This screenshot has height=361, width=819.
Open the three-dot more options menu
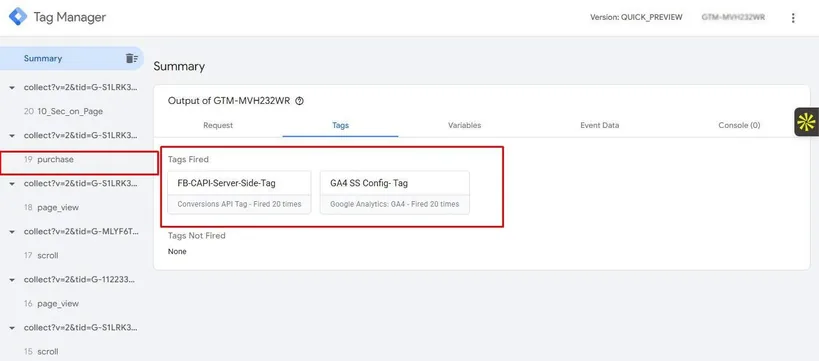[x=793, y=18]
